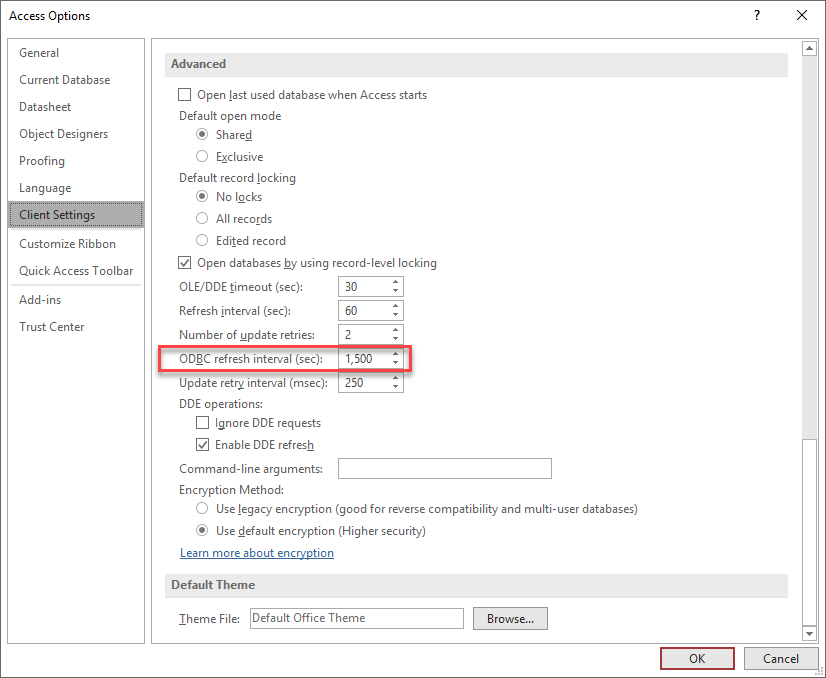Open Learn more about encryption link
Screen dimensions: 826x678
[257, 553]
